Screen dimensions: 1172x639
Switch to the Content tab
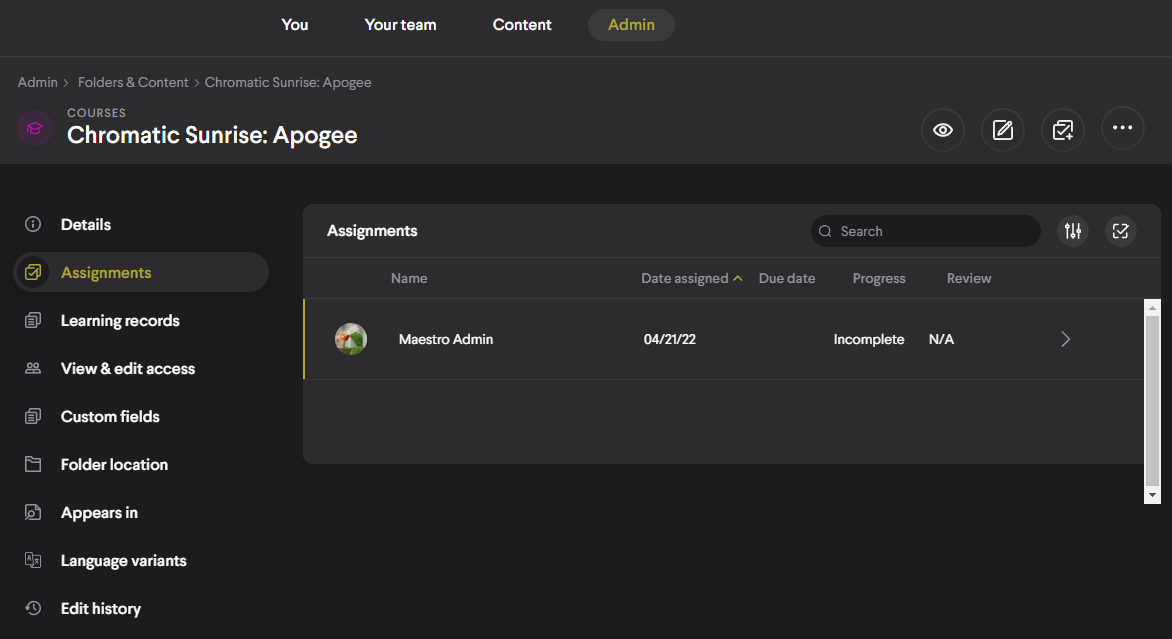tap(522, 25)
